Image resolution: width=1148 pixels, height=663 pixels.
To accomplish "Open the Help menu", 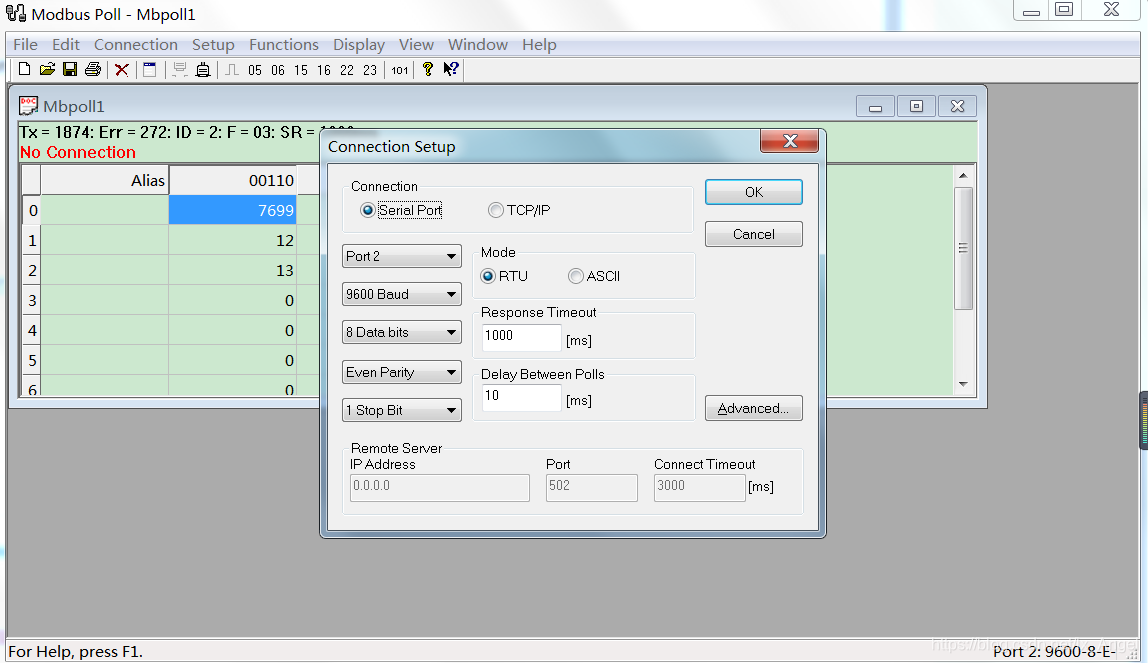I will (x=539, y=45).
